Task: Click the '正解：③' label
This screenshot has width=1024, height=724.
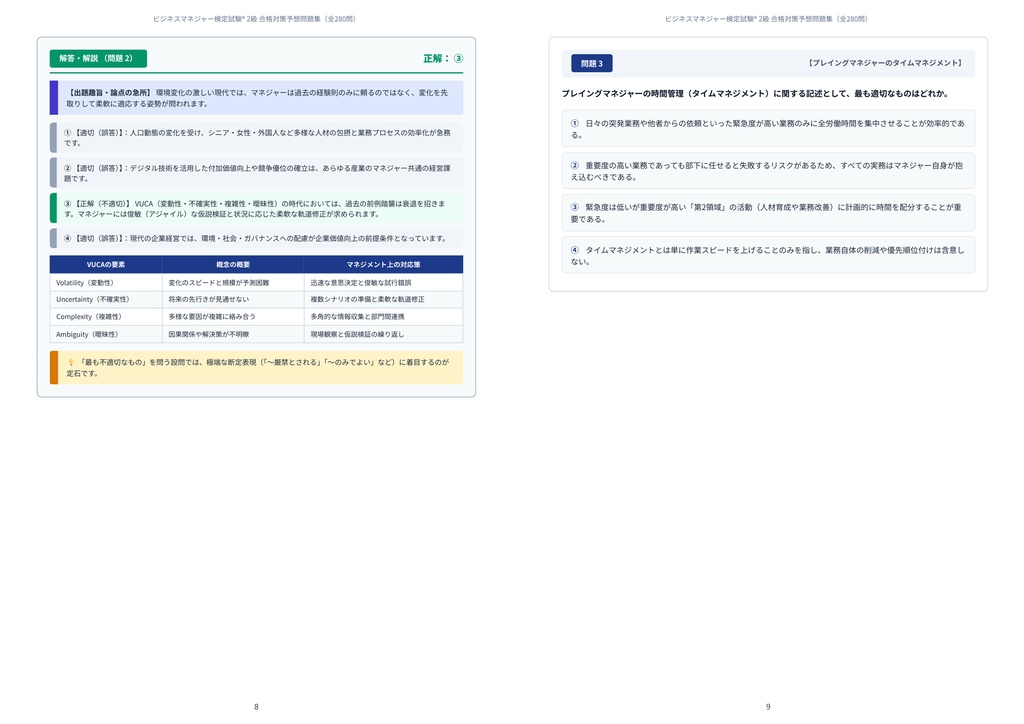Action: 443,59
